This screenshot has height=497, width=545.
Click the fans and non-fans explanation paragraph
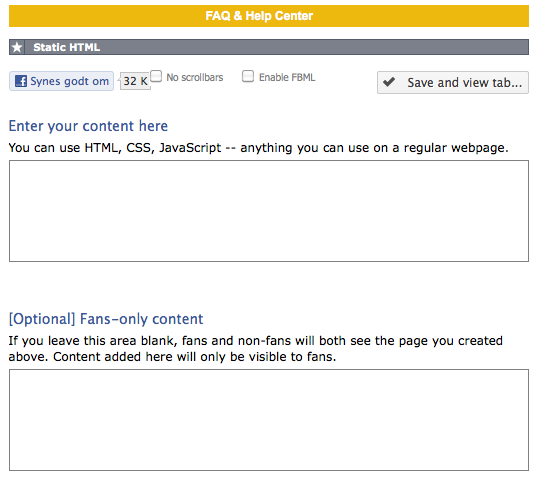[255, 349]
